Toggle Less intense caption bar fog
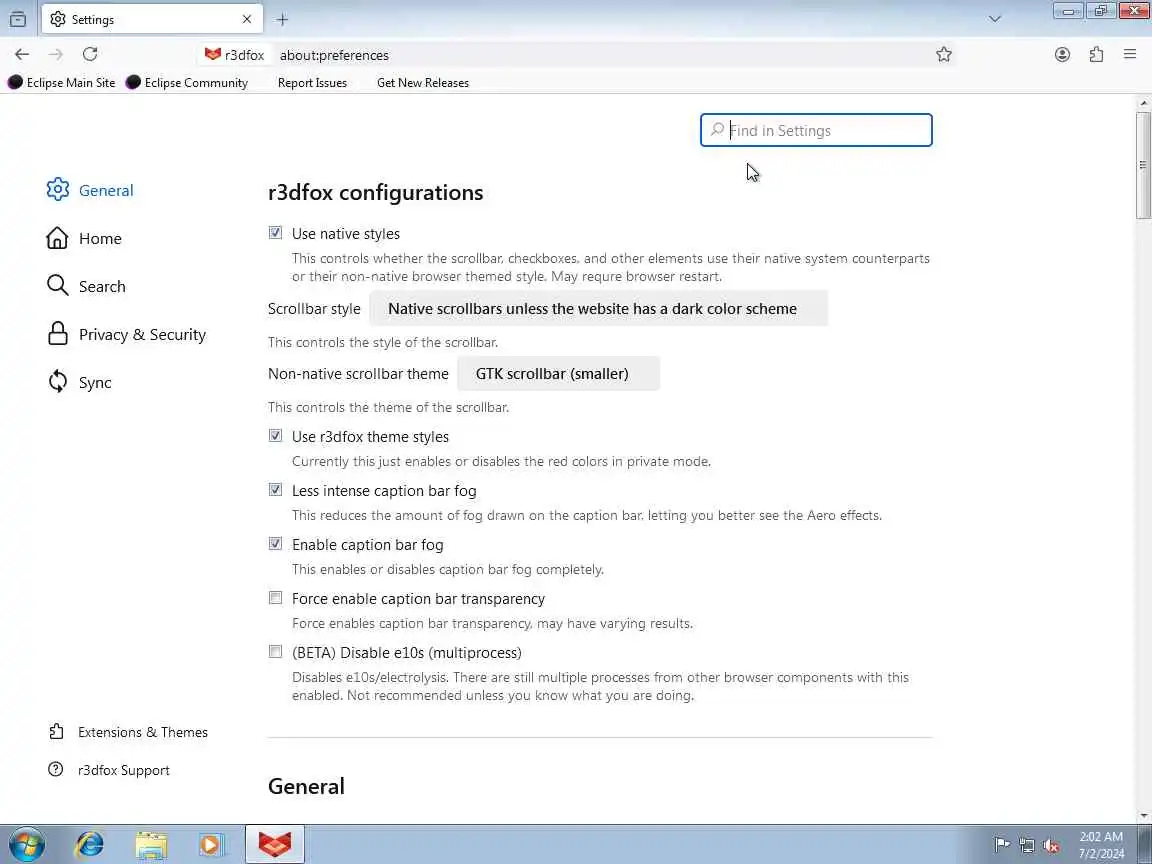 276,490
